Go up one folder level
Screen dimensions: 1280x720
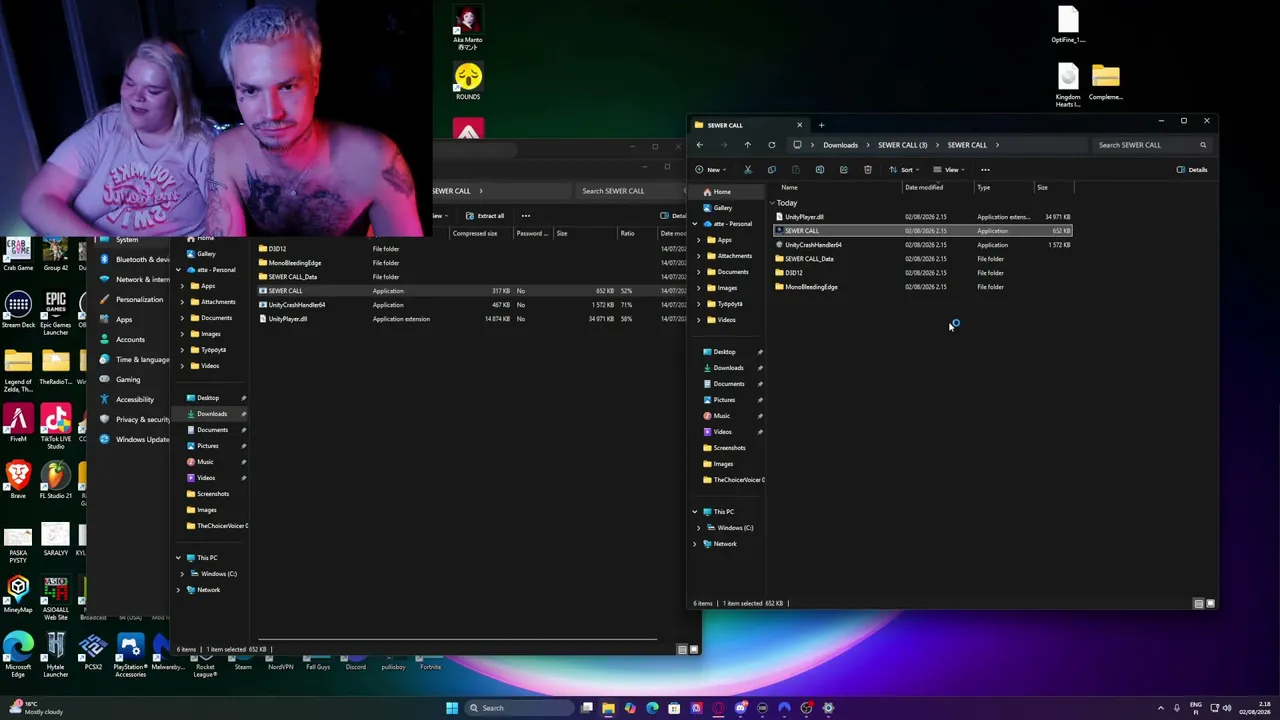pyautogui.click(x=747, y=145)
